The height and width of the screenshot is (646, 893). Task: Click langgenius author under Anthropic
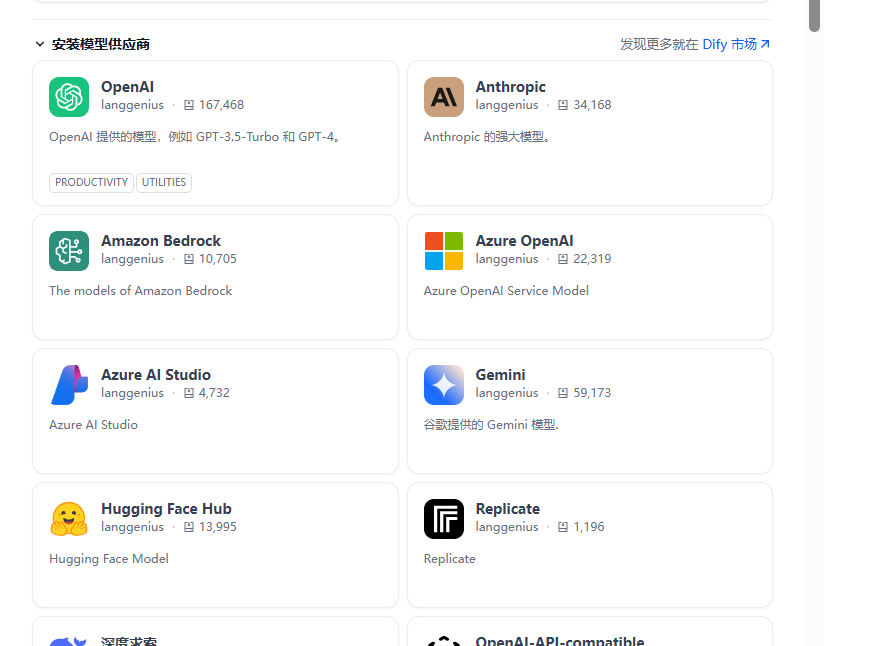pos(507,105)
